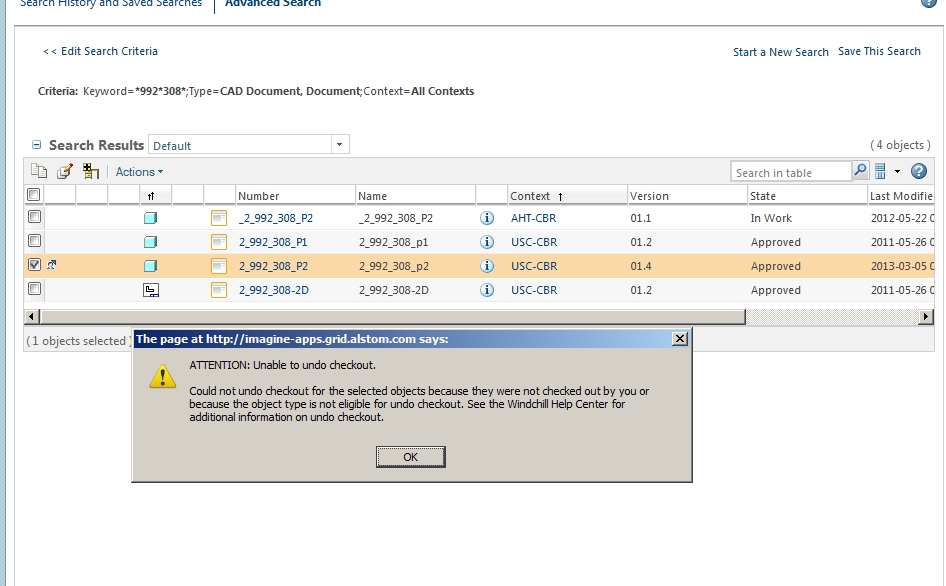Click the warning triangle icon in dialog
The width and height of the screenshot is (946, 586).
pyautogui.click(x=162, y=377)
